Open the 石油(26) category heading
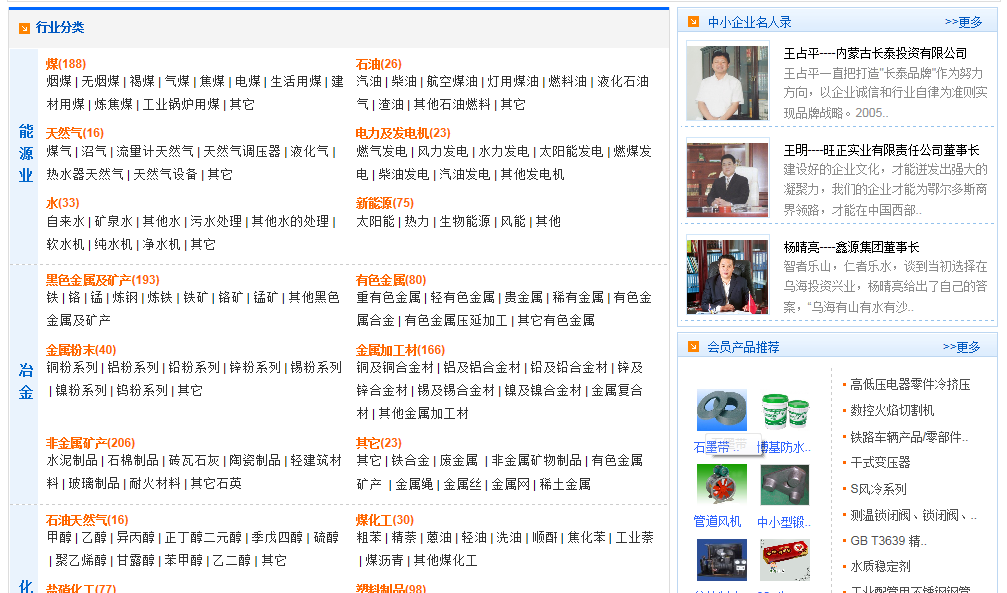The image size is (1007, 593). point(379,64)
